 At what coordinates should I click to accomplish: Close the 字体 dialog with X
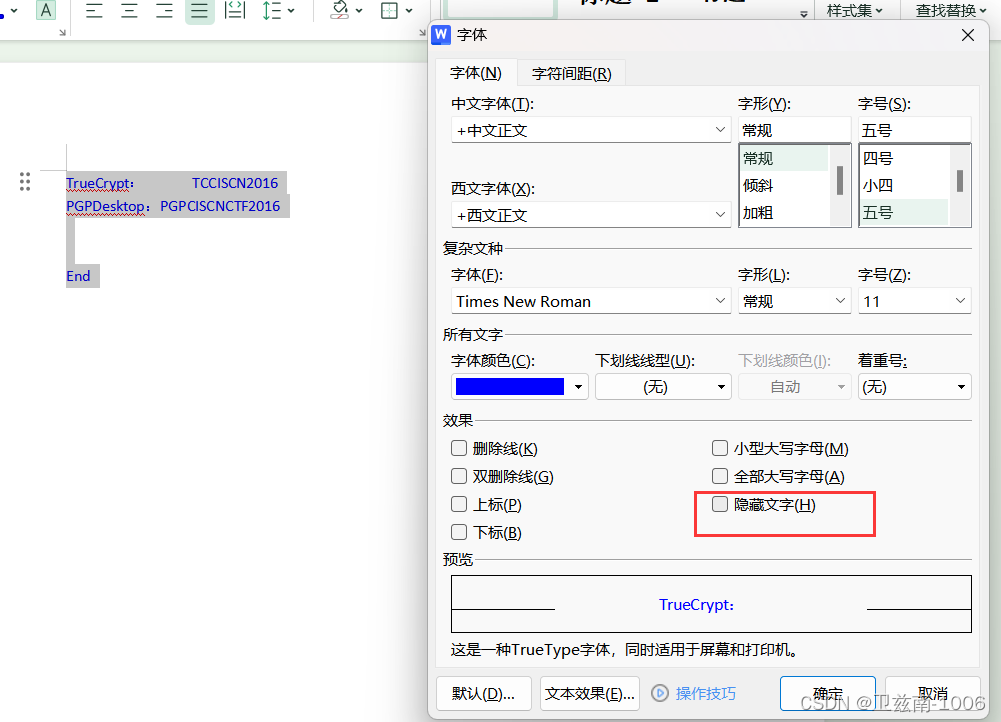point(968,35)
